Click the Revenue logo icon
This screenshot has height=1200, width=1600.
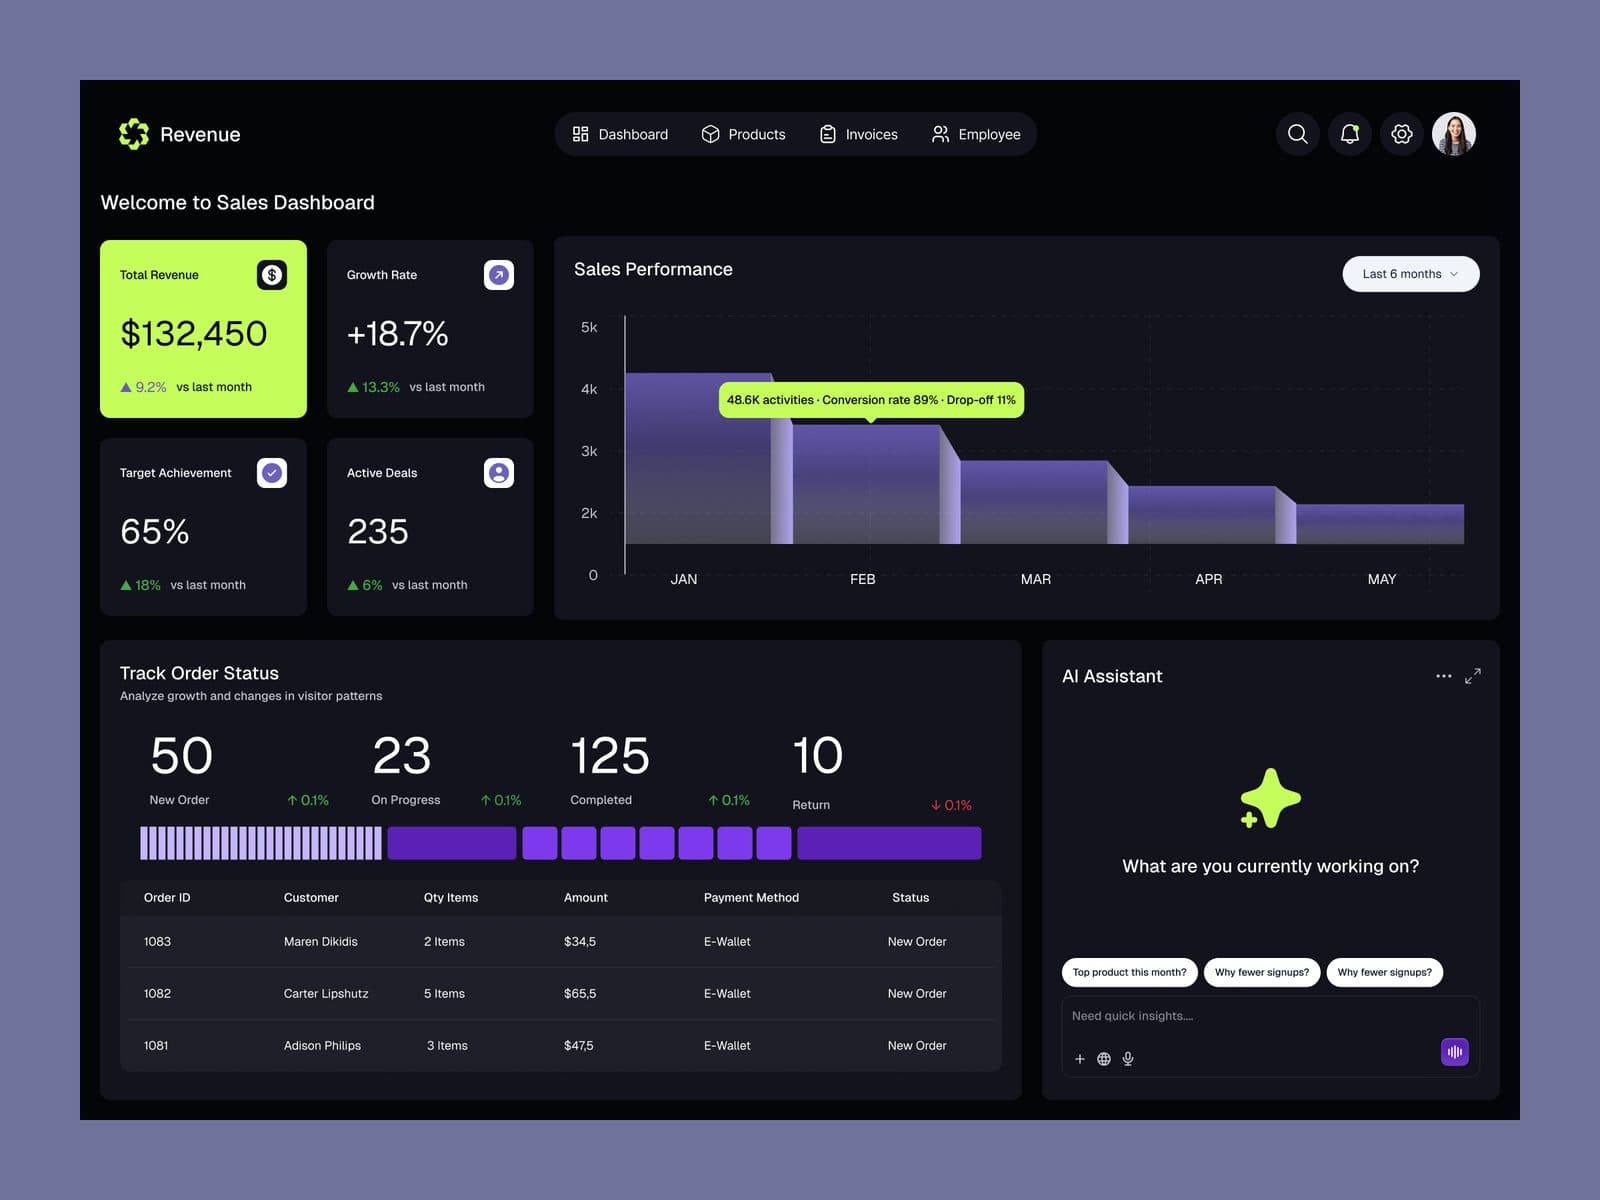click(134, 134)
